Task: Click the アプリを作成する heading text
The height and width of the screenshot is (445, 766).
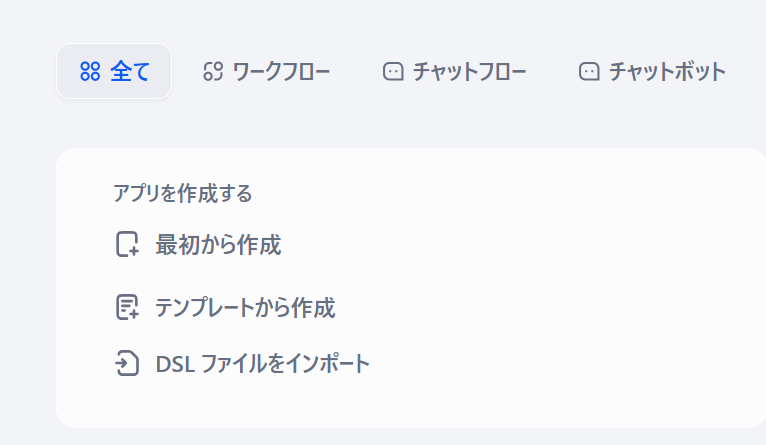Action: [x=182, y=193]
